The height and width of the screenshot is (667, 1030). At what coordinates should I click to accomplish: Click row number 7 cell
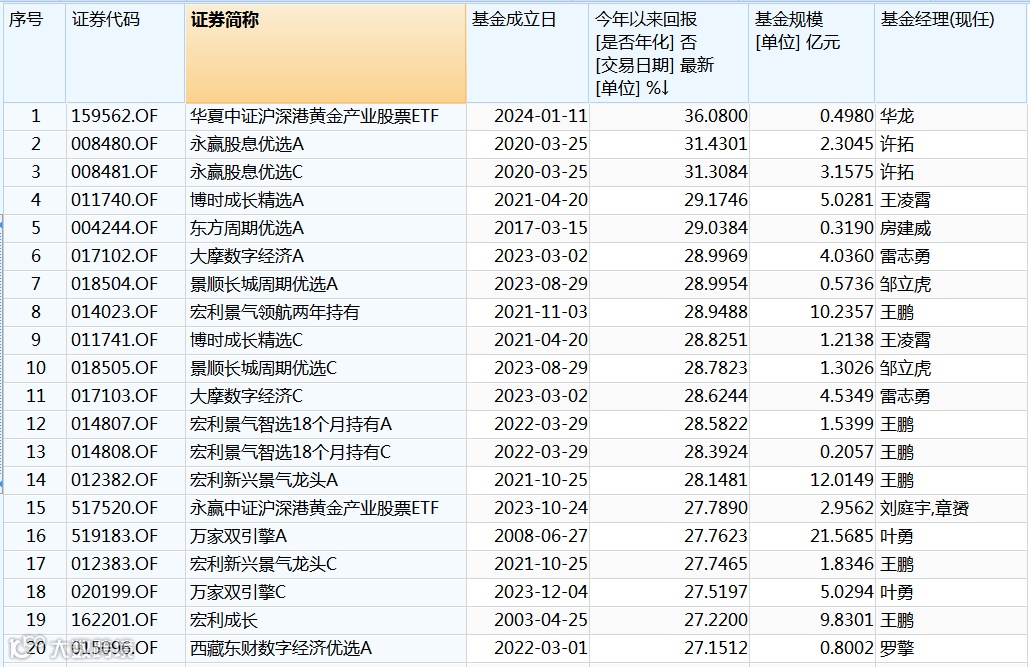pyautogui.click(x=35, y=284)
